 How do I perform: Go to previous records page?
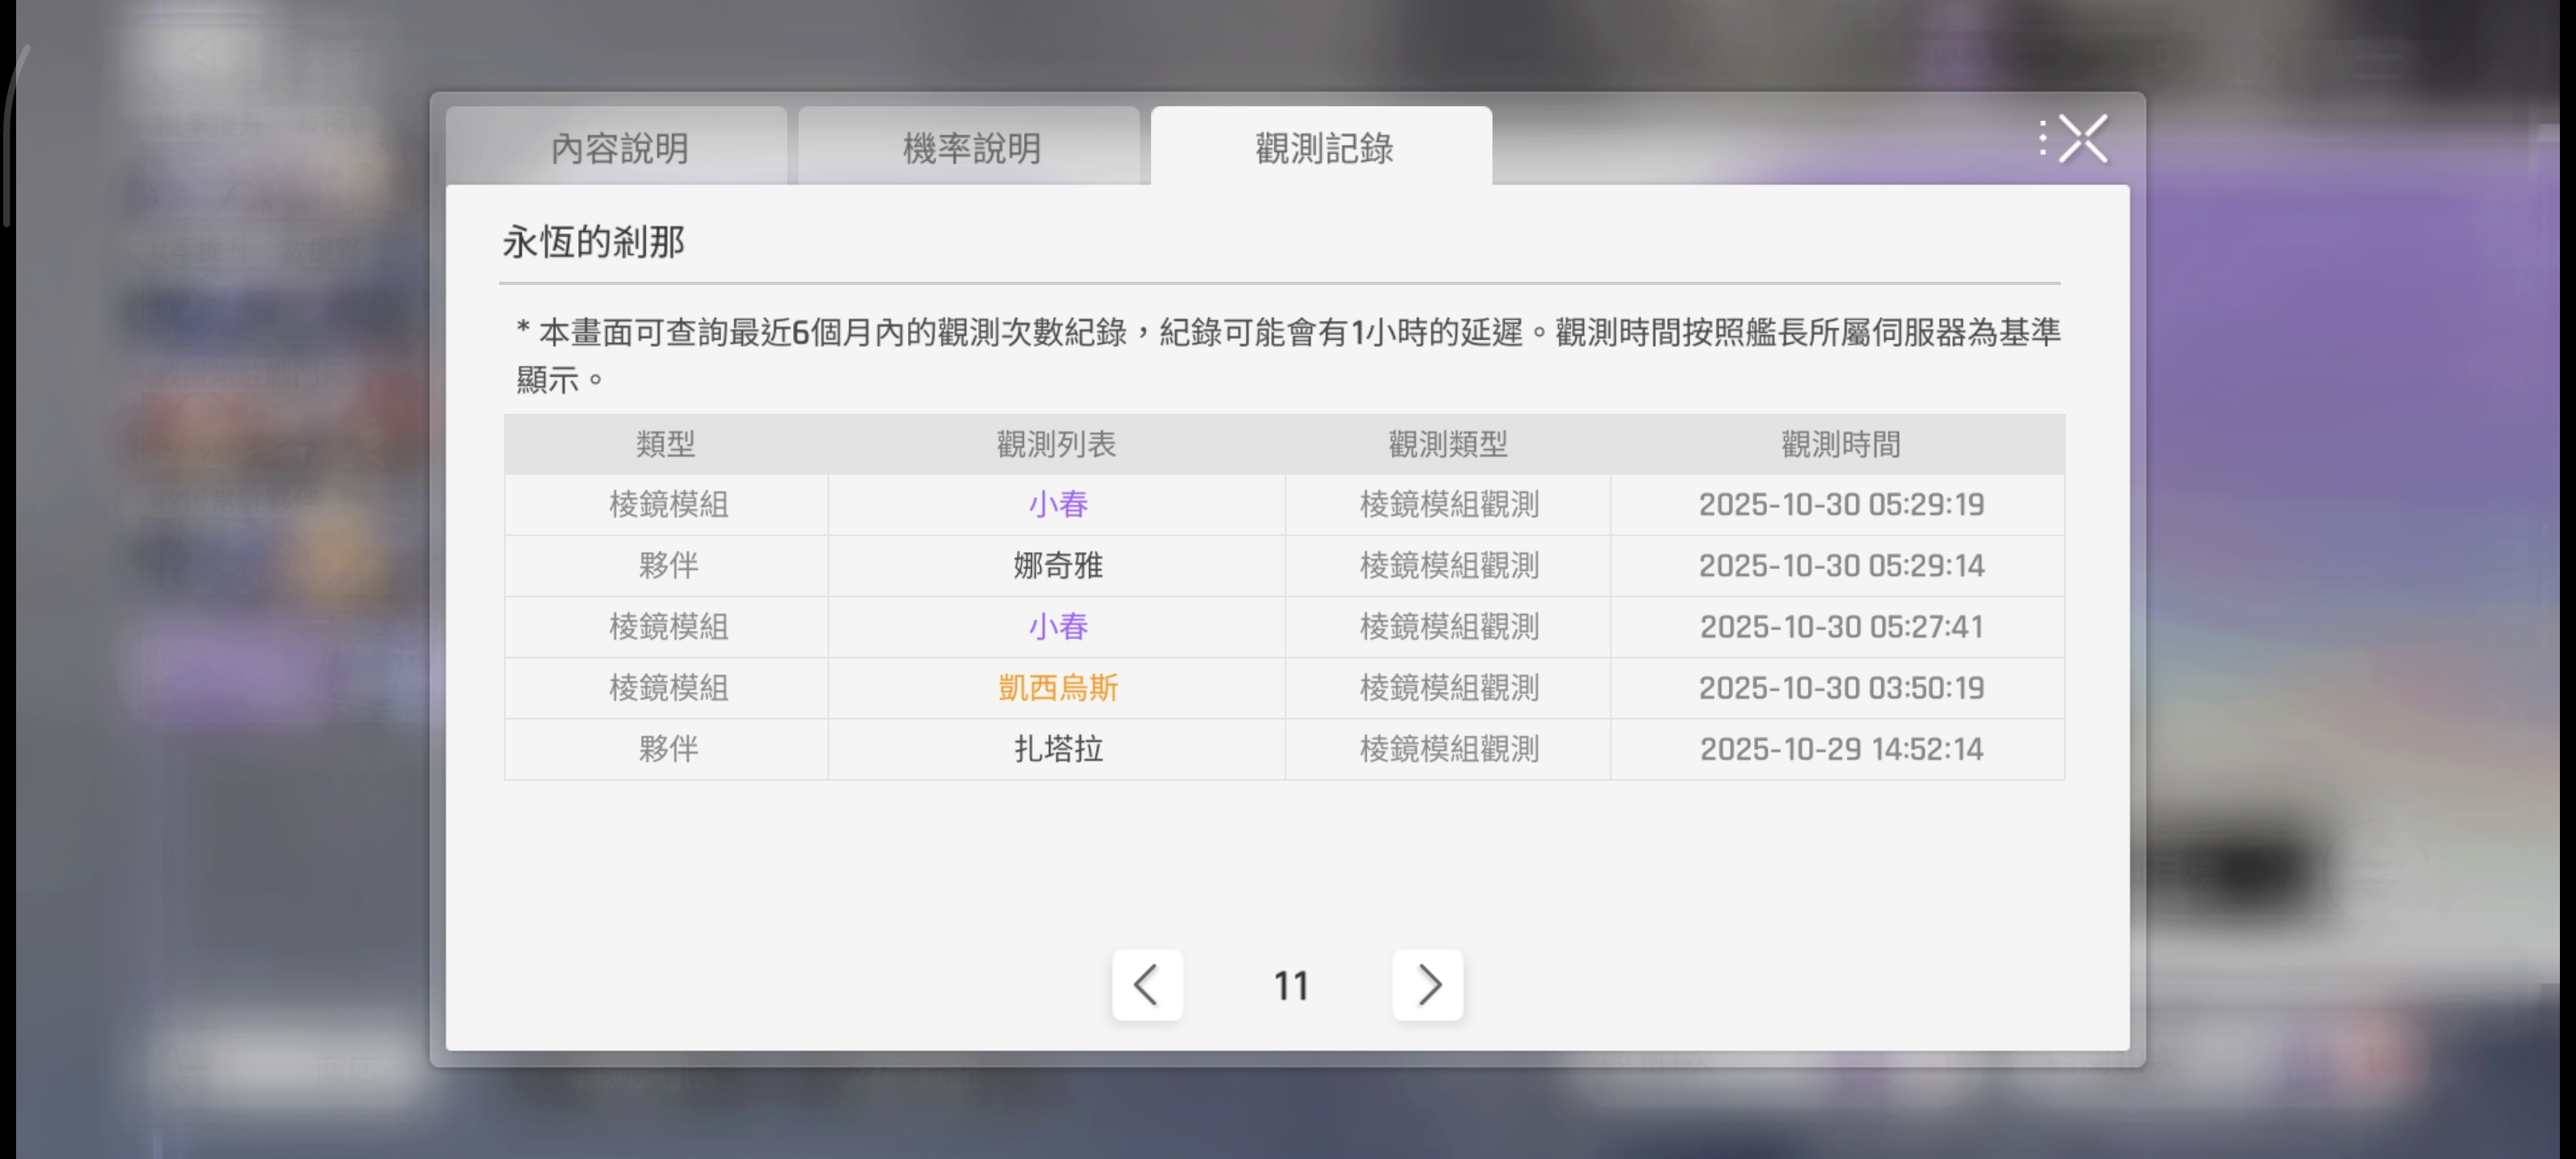[x=1147, y=985]
